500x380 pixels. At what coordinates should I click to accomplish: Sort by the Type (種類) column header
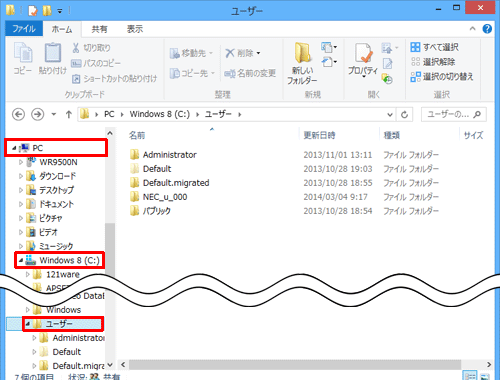click(392, 135)
